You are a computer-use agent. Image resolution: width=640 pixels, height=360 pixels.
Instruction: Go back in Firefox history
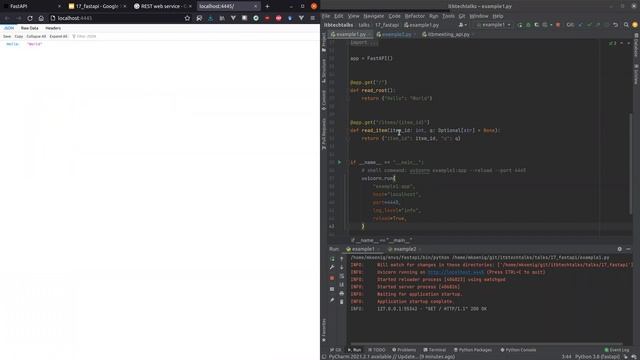pyautogui.click(x=7, y=18)
